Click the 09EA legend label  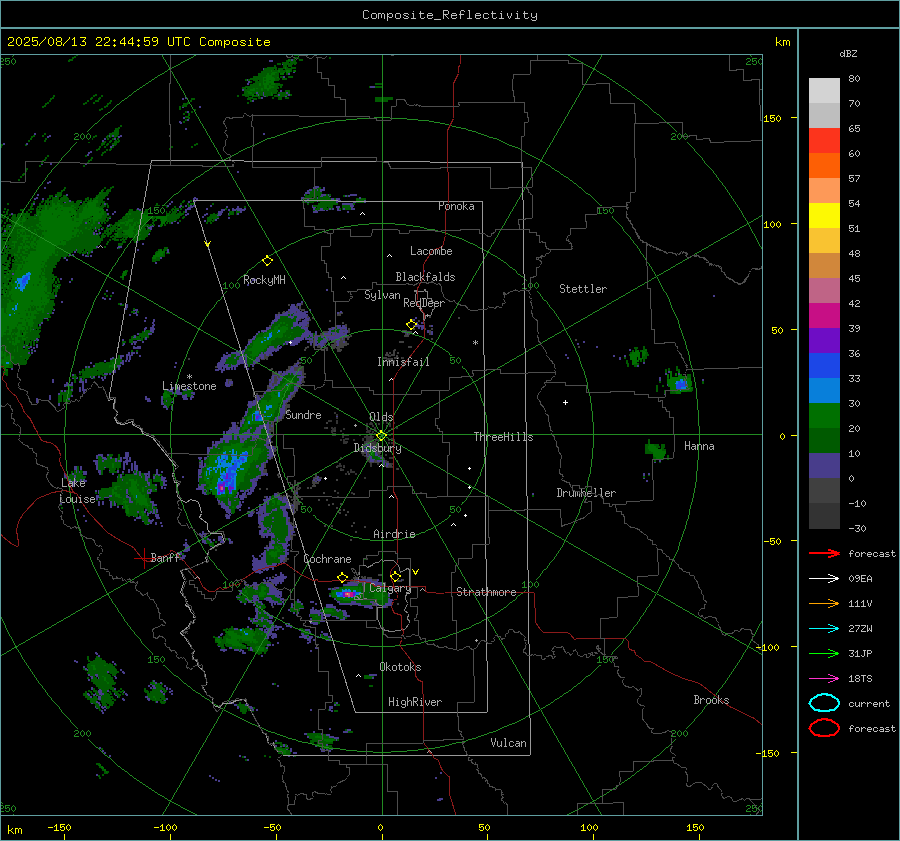point(860,578)
